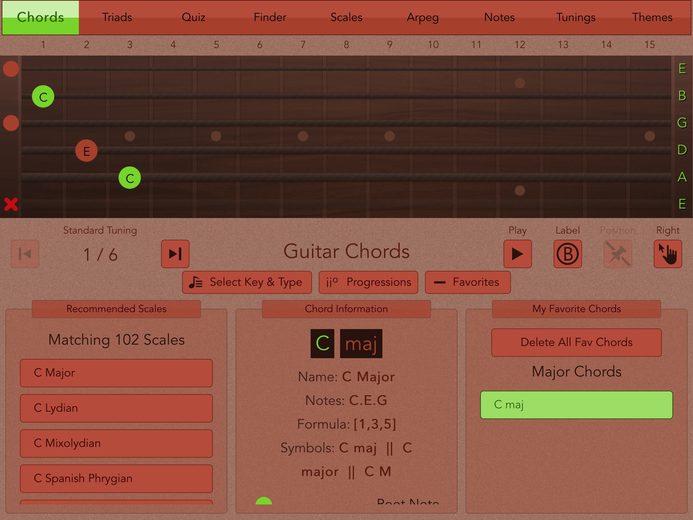Image resolution: width=693 pixels, height=520 pixels.
Task: Open C Spanish Phrygian scale
Action: coord(116,478)
